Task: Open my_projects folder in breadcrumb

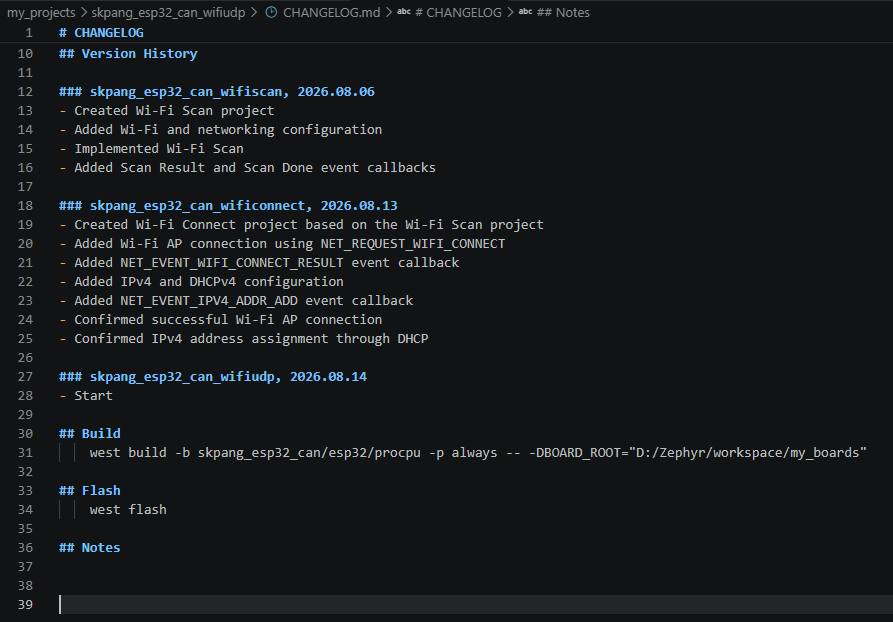Action: coord(41,13)
